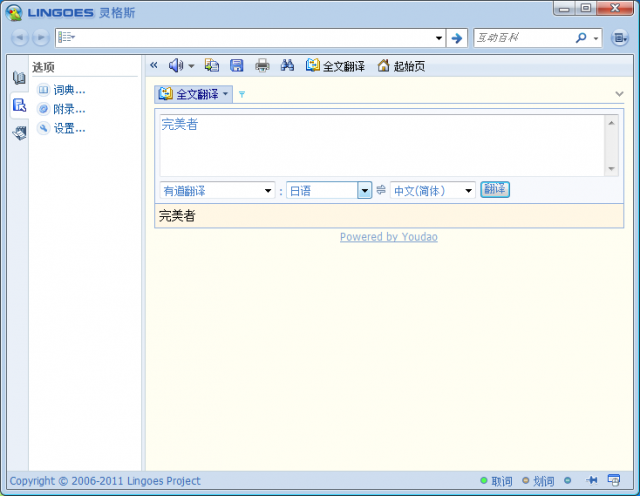Go forward with the navigation forward arrow
The image size is (640, 496).
[41, 38]
